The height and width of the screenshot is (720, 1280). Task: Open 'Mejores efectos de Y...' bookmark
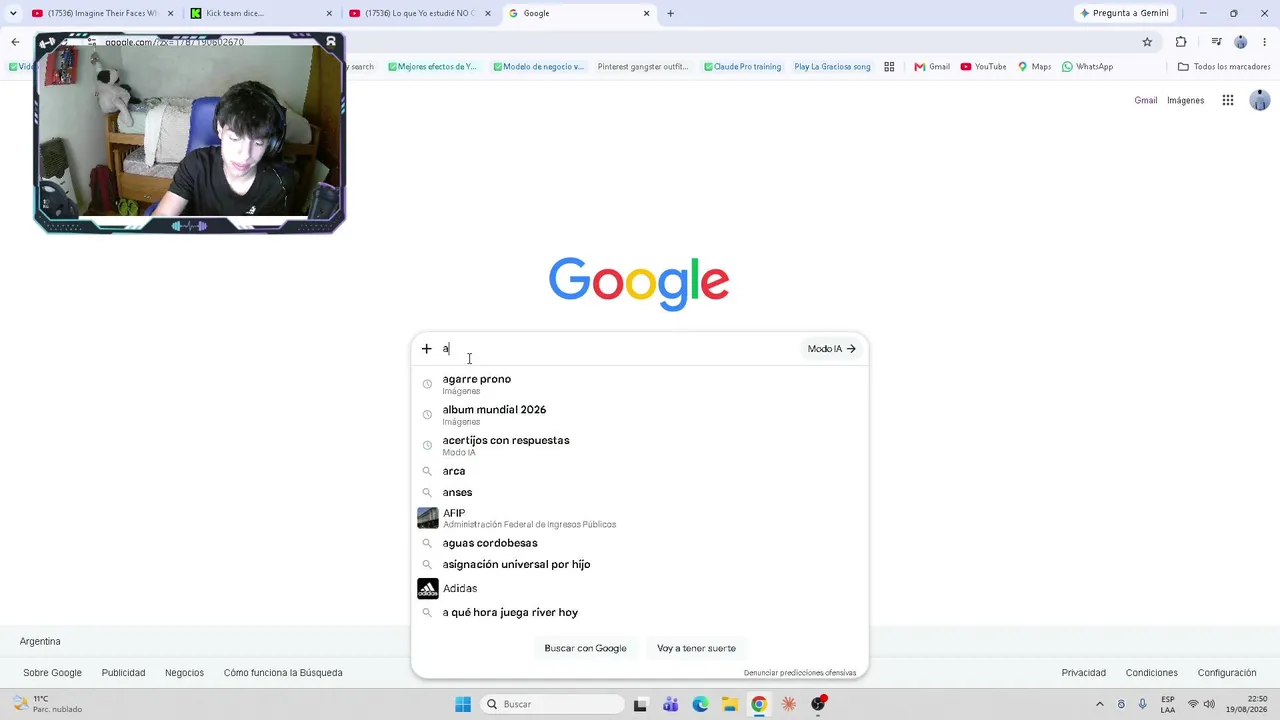(x=432, y=67)
